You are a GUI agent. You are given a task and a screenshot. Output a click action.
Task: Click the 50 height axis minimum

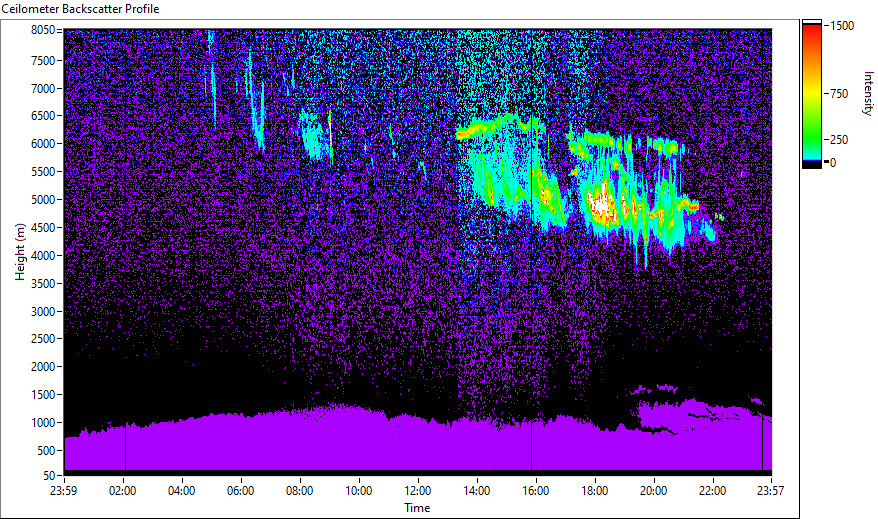[49, 475]
